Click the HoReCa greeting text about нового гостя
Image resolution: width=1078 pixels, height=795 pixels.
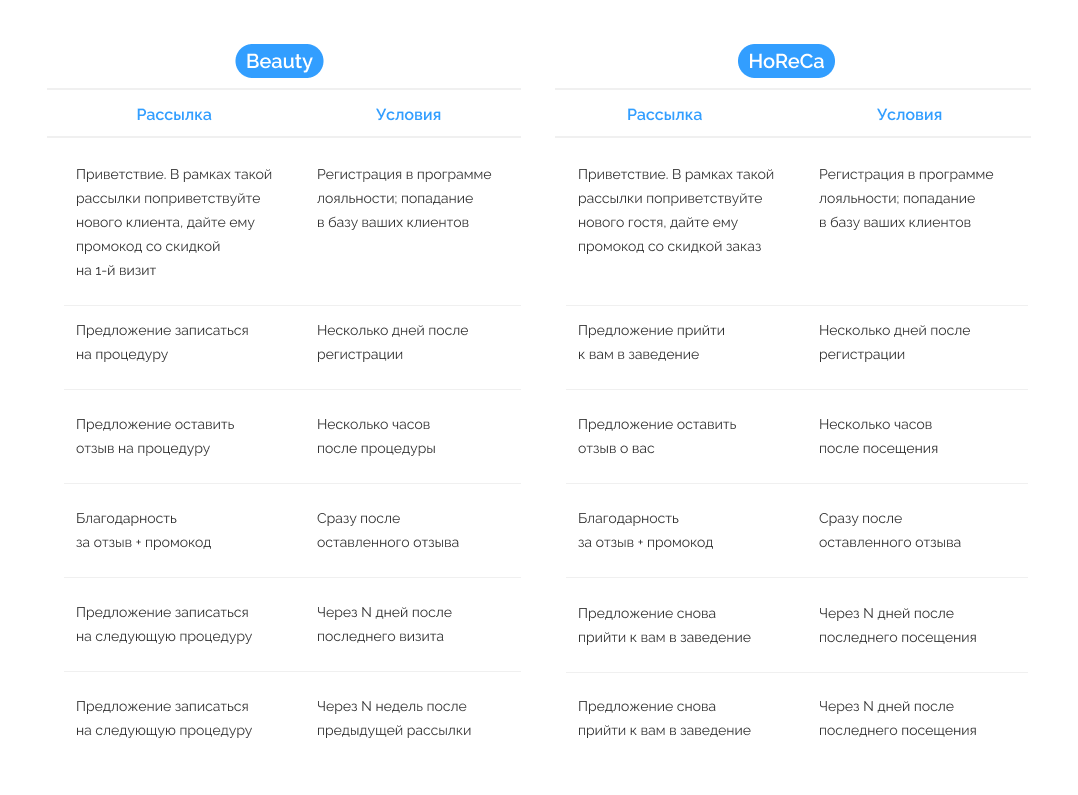point(676,210)
